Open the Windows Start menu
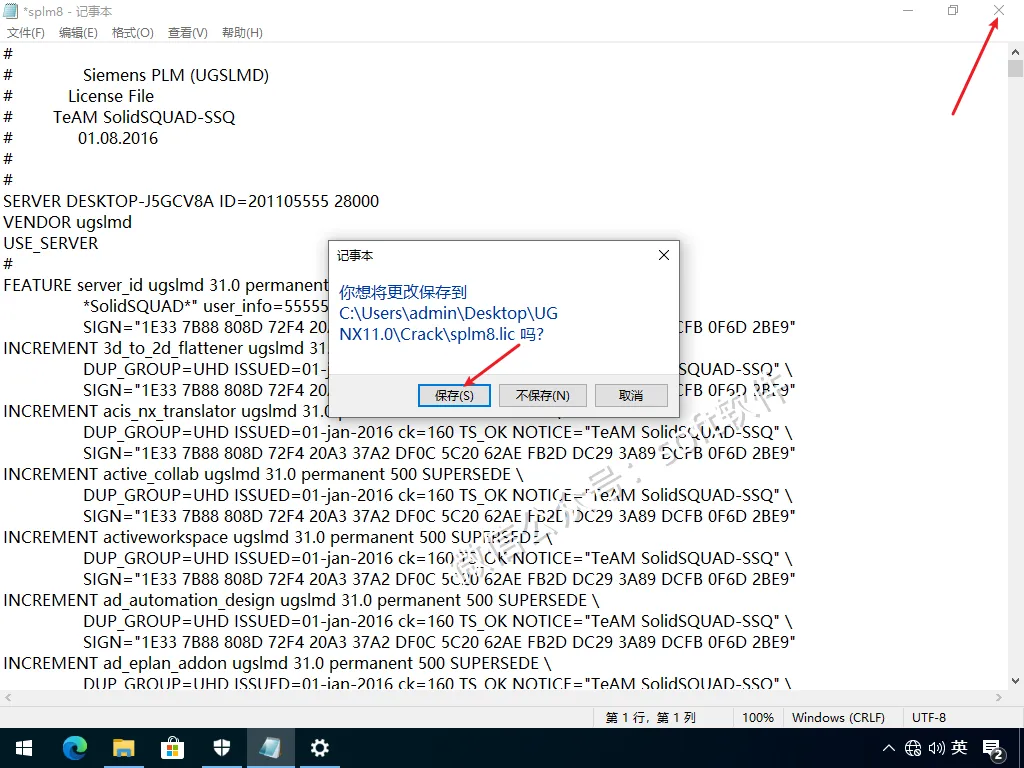This screenshot has width=1024, height=768. coord(24,748)
